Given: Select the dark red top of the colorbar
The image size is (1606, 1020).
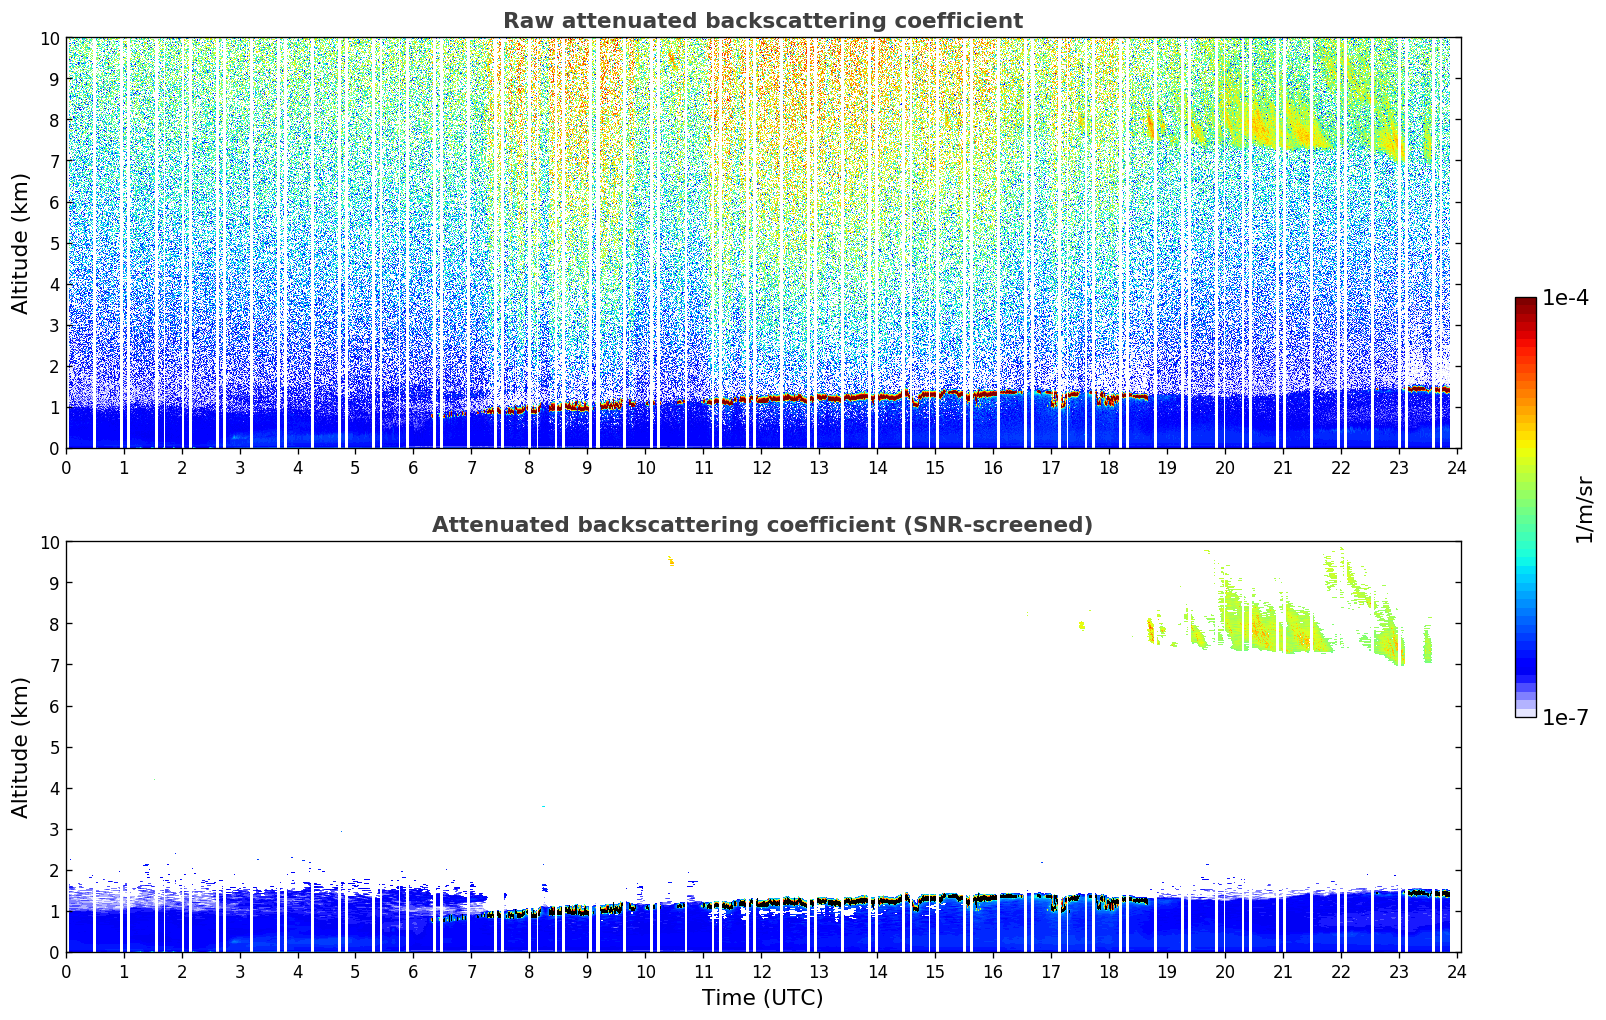Looking at the screenshot, I should (x=1525, y=304).
